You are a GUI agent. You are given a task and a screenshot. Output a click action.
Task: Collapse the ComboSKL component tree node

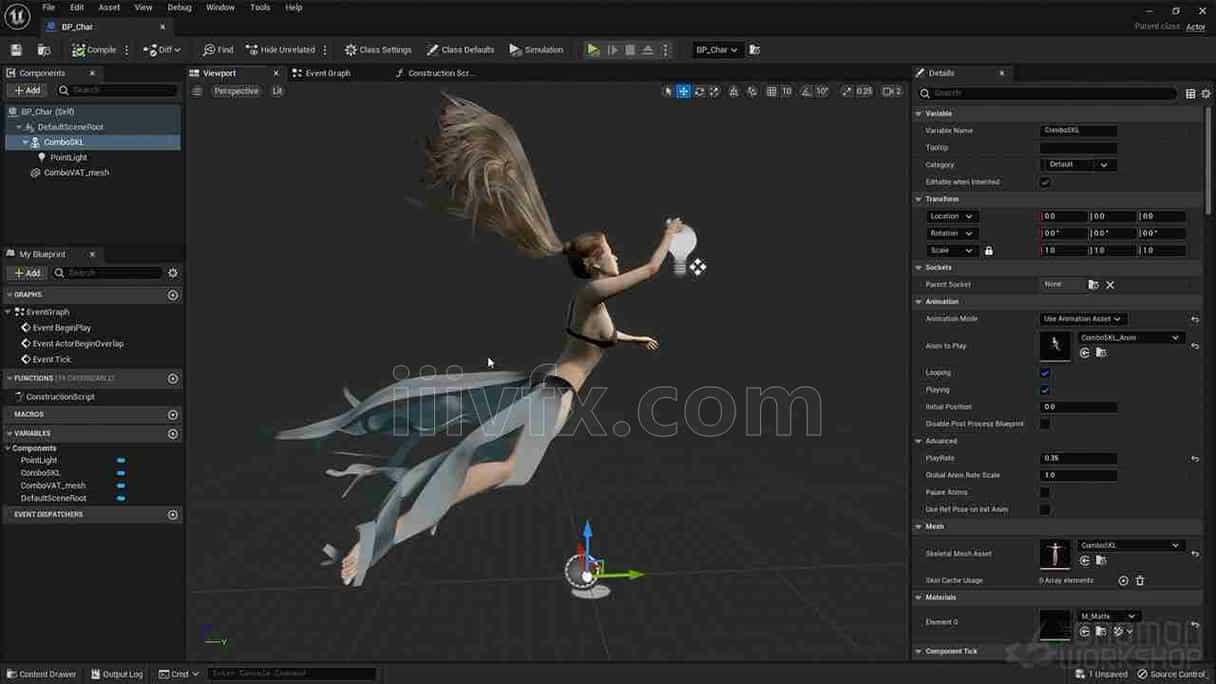point(26,142)
